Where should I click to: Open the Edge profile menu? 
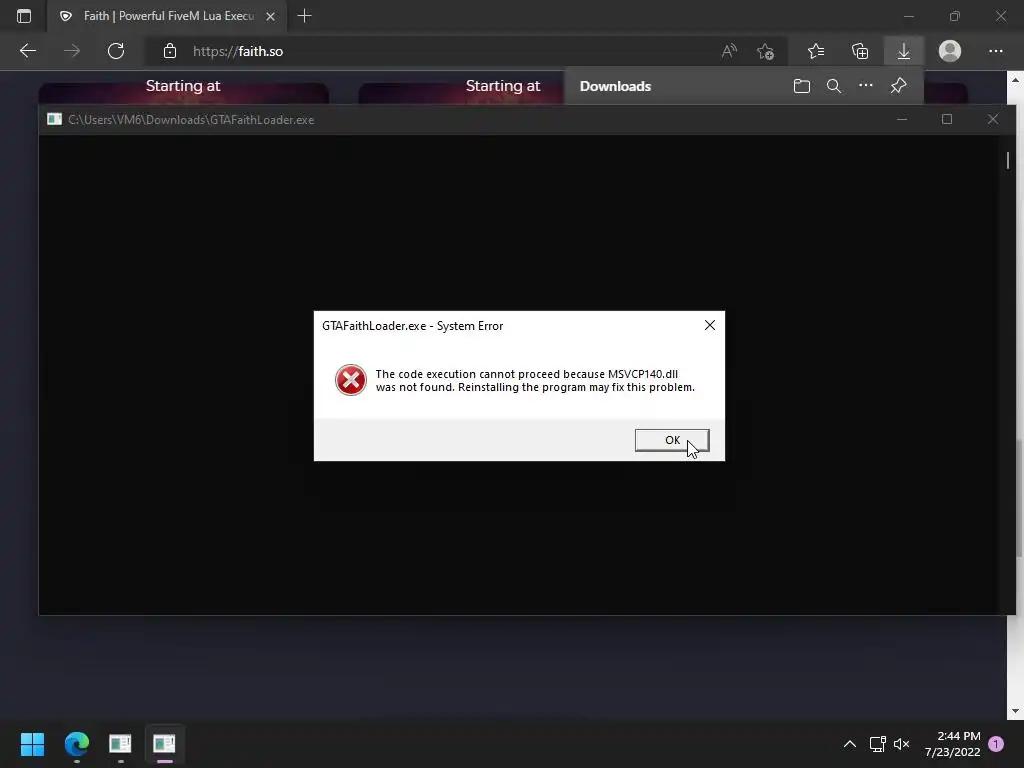click(x=950, y=51)
